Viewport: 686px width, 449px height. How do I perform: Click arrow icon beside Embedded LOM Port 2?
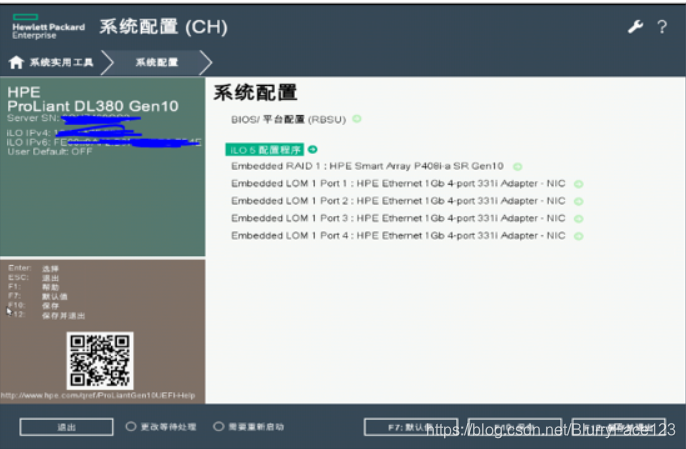[578, 201]
